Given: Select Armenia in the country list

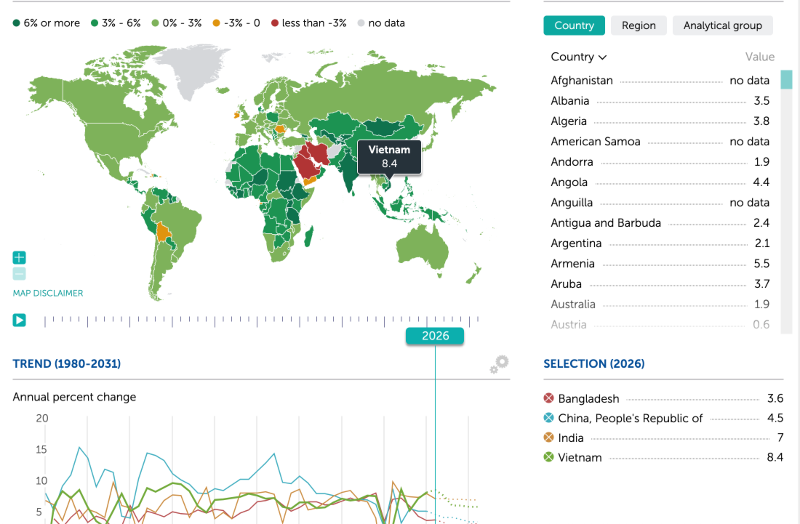Looking at the screenshot, I should 660,264.
